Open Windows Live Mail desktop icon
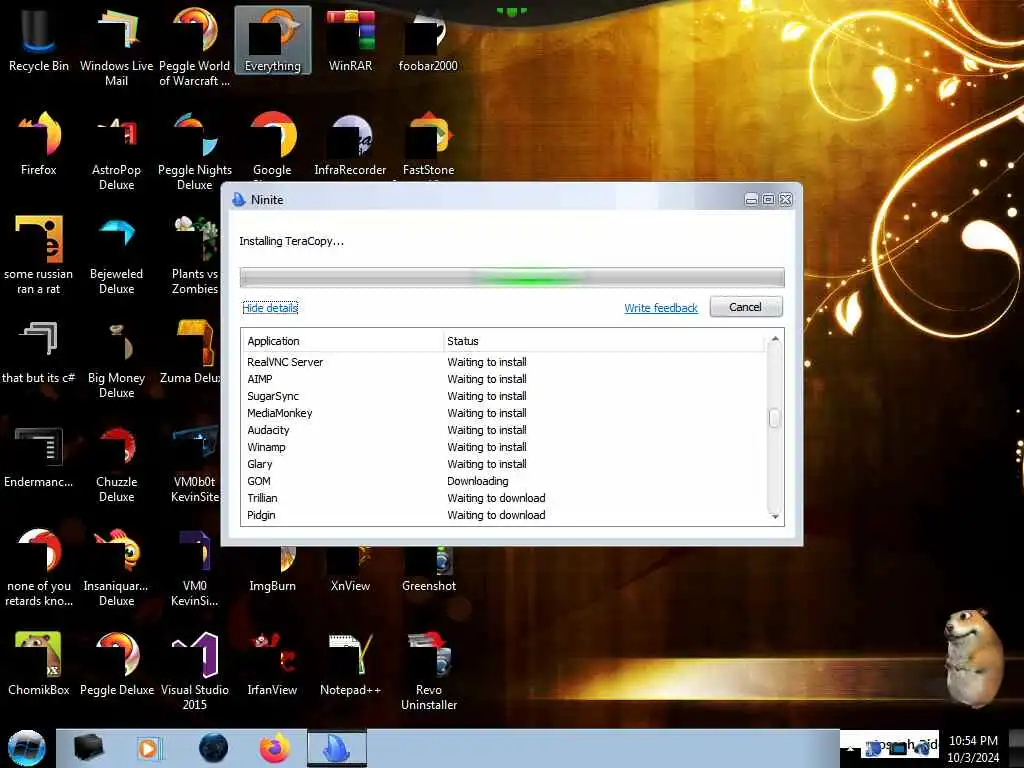1024x768 pixels. (x=116, y=47)
